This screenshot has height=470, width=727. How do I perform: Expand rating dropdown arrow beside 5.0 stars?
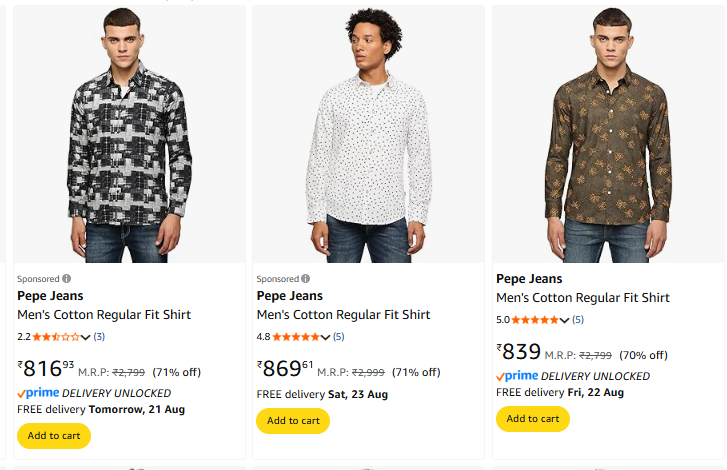tap(566, 321)
